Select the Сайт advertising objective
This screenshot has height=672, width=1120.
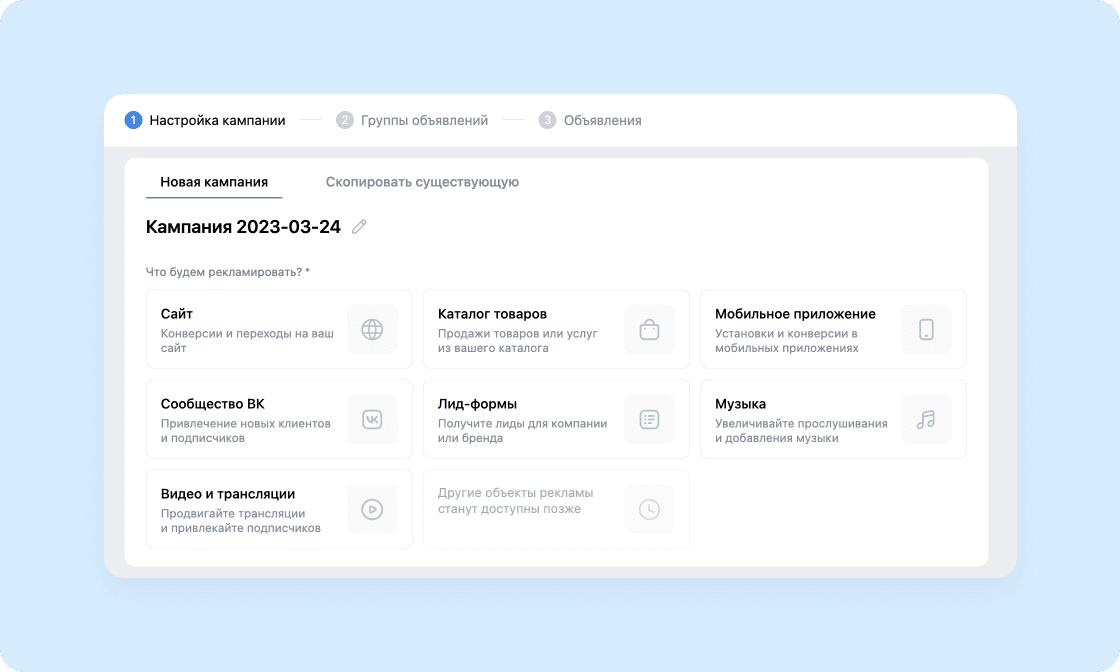pyautogui.click(x=250, y=329)
